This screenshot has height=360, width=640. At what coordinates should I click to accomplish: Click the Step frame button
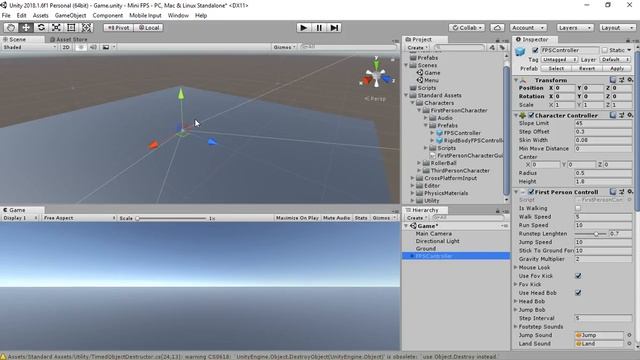point(334,27)
